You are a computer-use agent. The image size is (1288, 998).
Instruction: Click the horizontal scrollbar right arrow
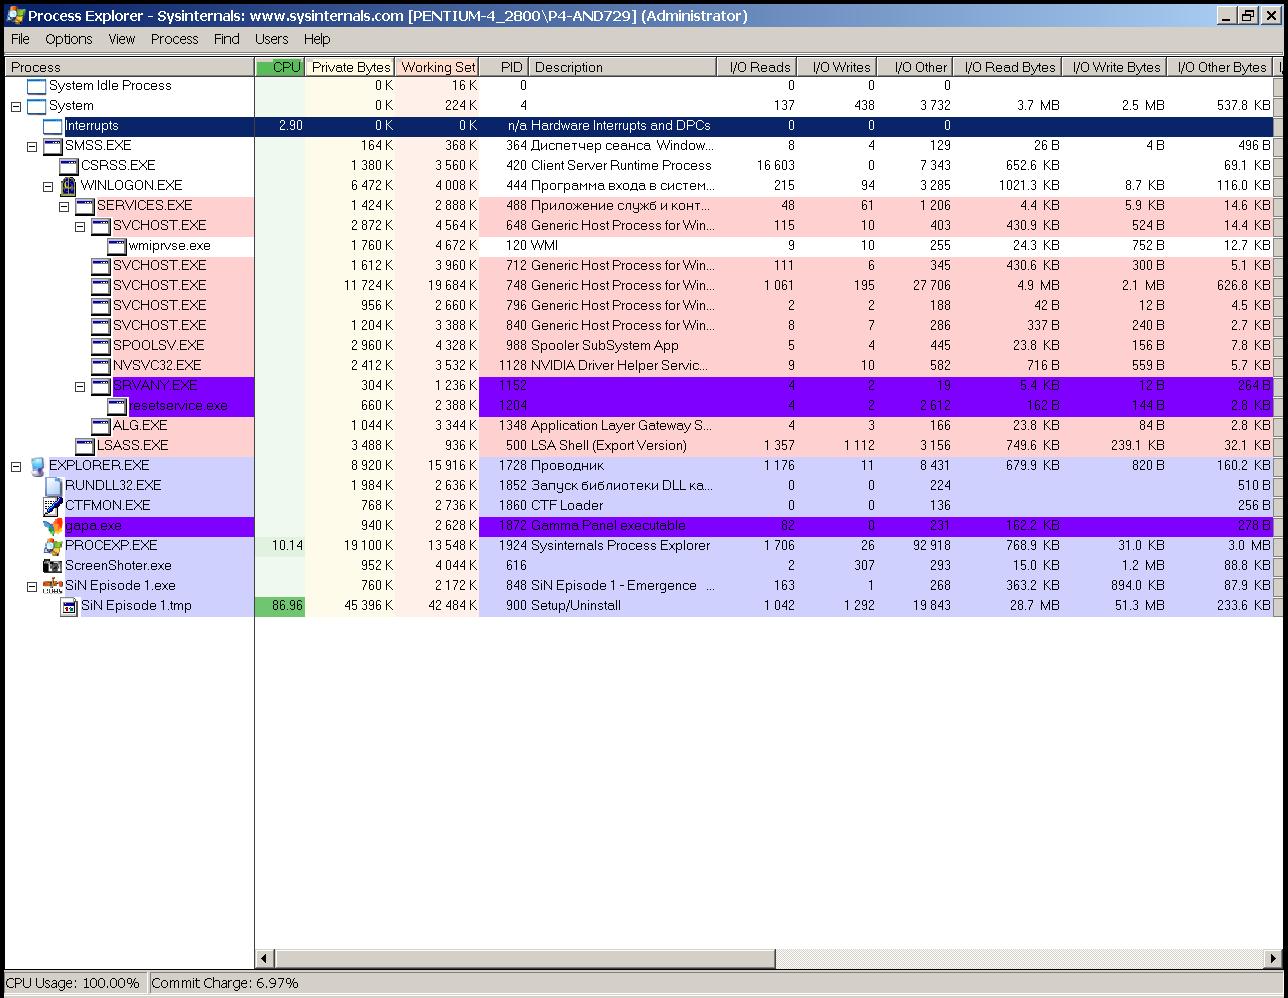pos(1274,958)
